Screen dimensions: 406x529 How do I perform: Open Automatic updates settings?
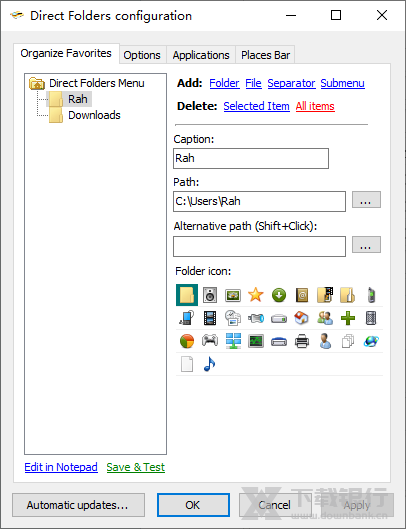(78, 505)
